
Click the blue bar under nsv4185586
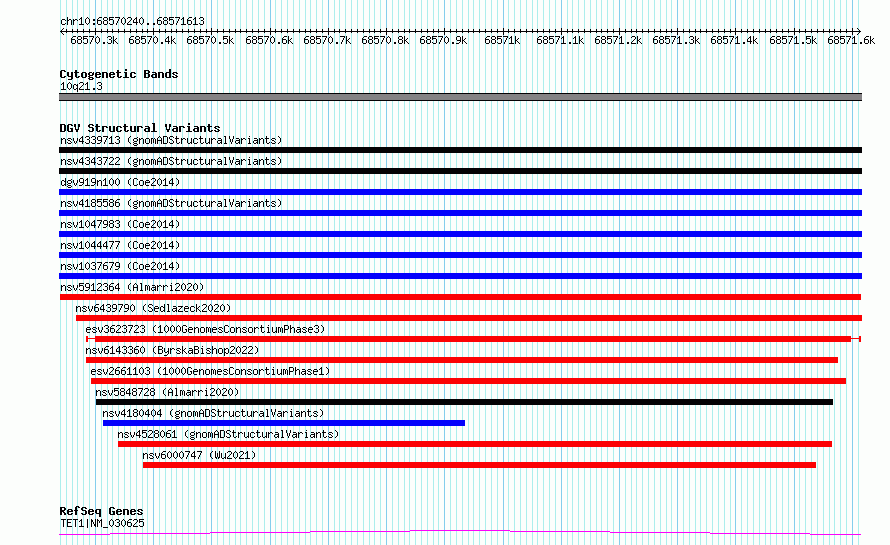[x=460, y=213]
